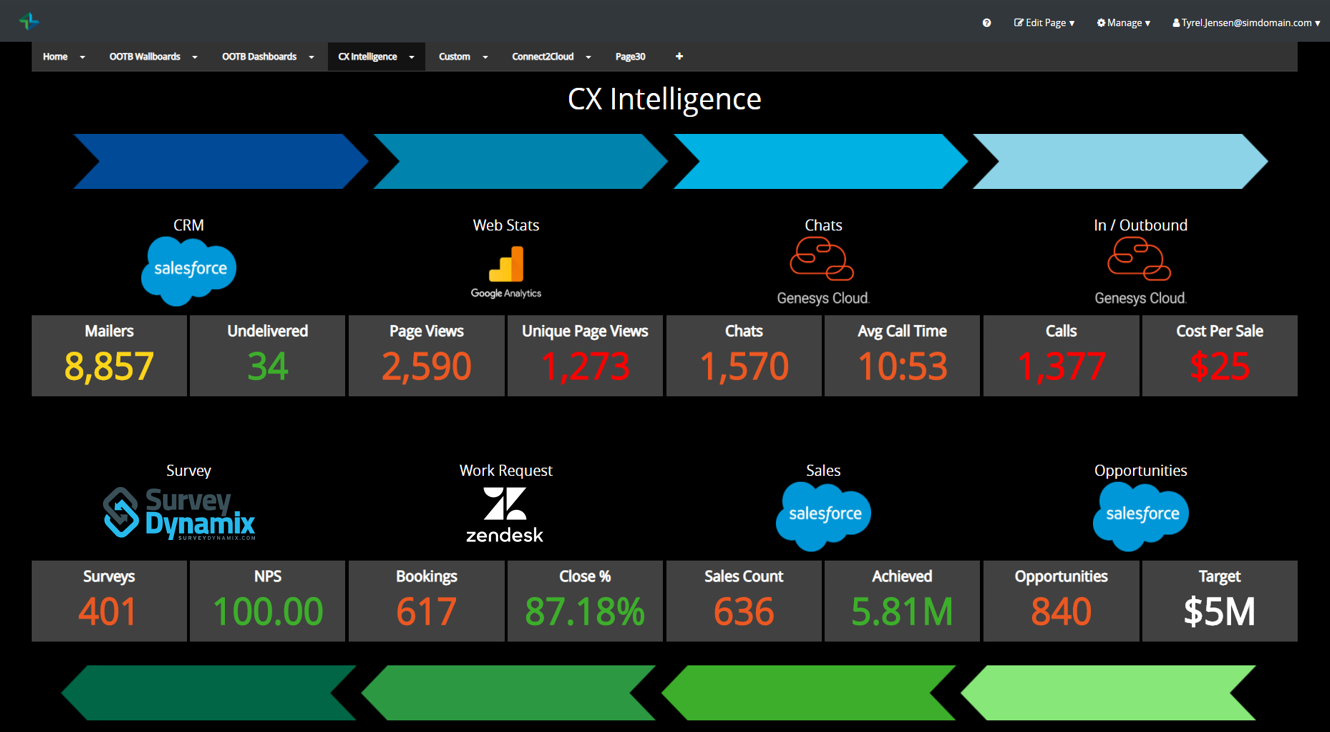Click the Bookings 617 tile
Screen dimensions: 1330x732
tap(426, 601)
